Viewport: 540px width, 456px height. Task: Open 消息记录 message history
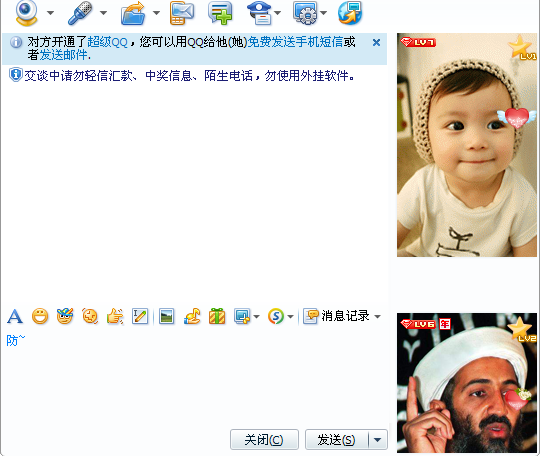tap(336, 316)
